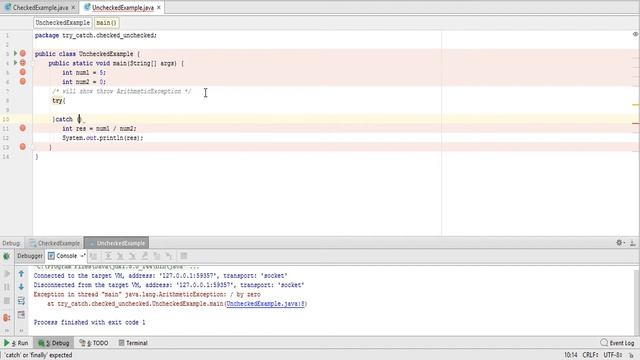Toggle the breakpoint on line 11
The height and width of the screenshot is (360, 640).
point(23,128)
